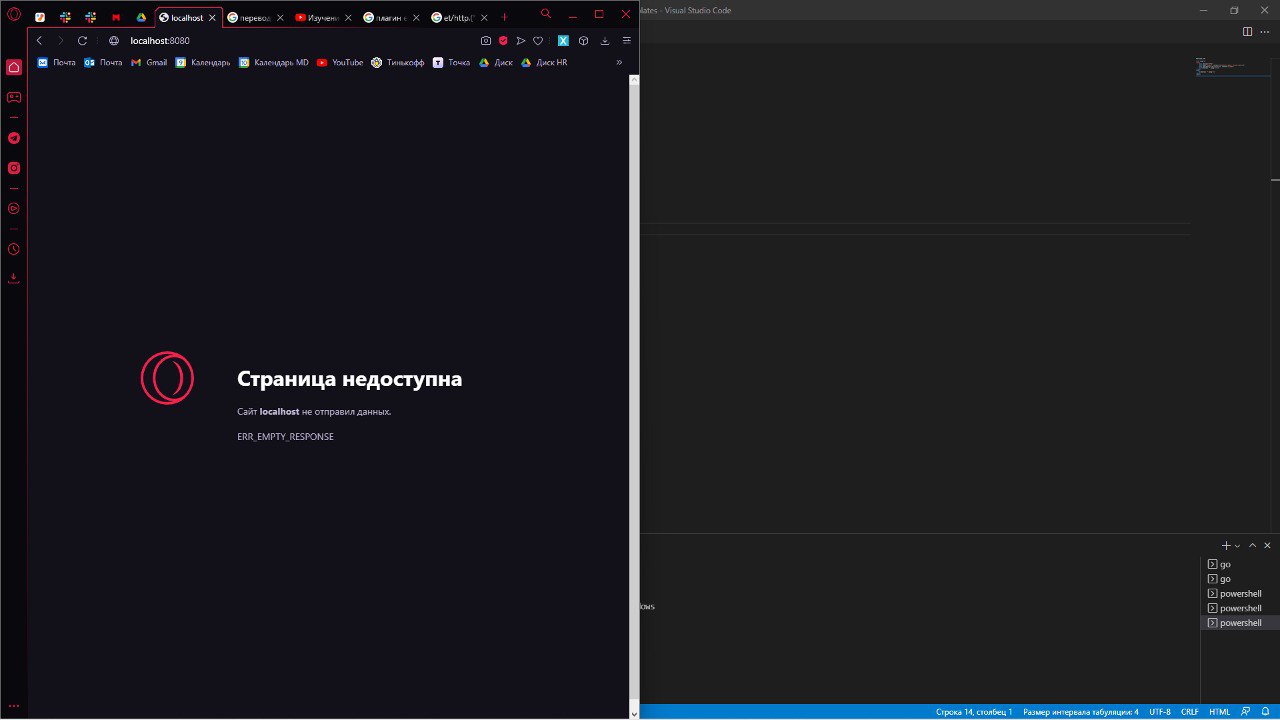Reload the localhost page
The image size is (1280, 720).
[83, 41]
